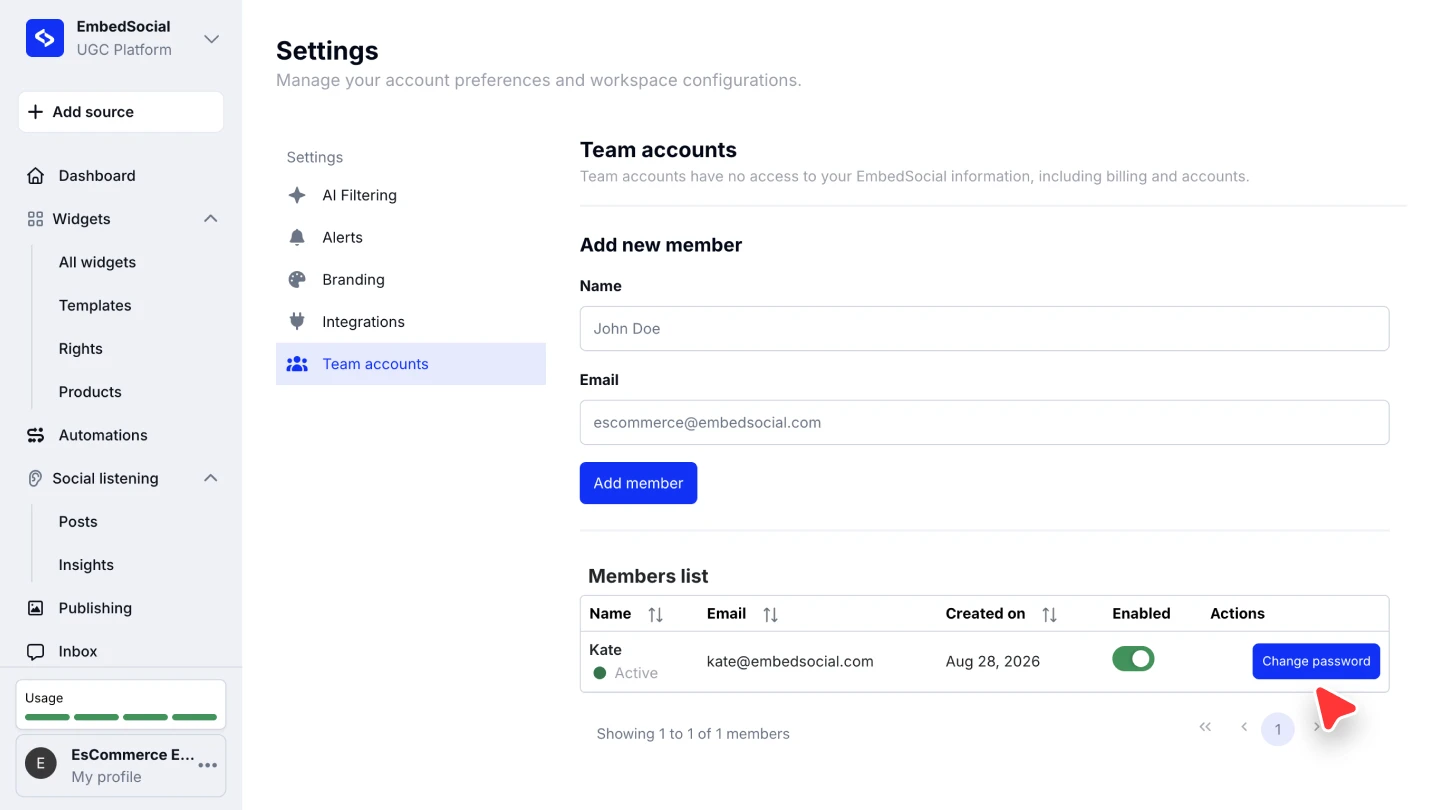Click the Team accounts people icon

pos(297,364)
